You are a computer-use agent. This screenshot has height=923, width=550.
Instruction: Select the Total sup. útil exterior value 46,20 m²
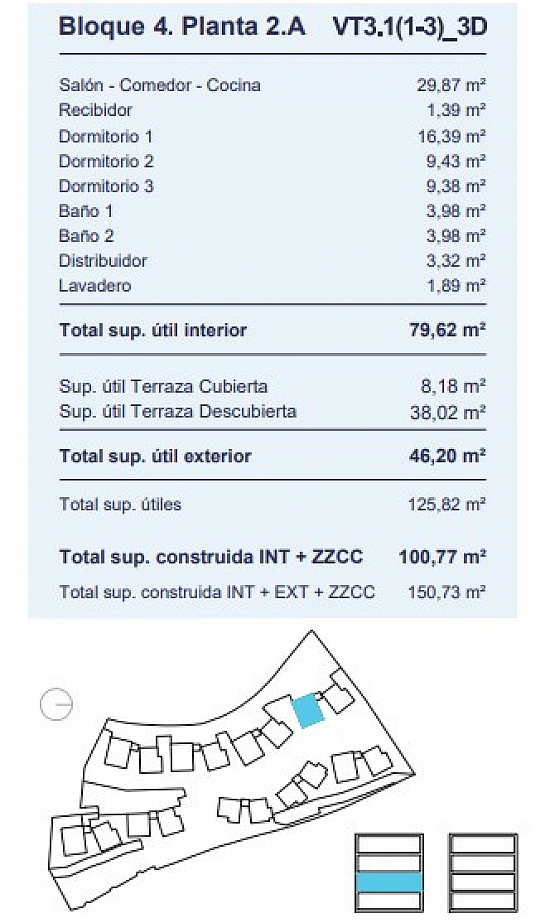click(448, 456)
